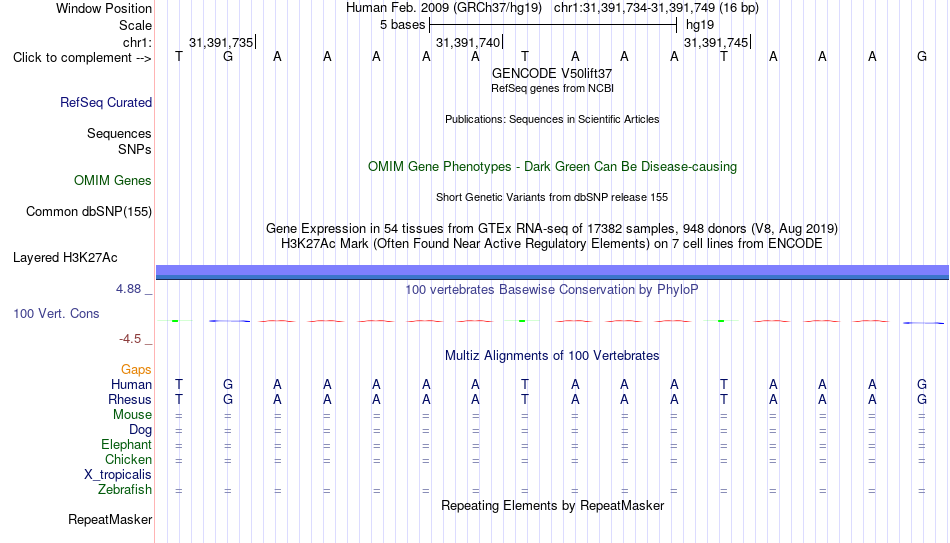
Task: Click the GENCODE V50lift37 track title
Action: [552, 73]
